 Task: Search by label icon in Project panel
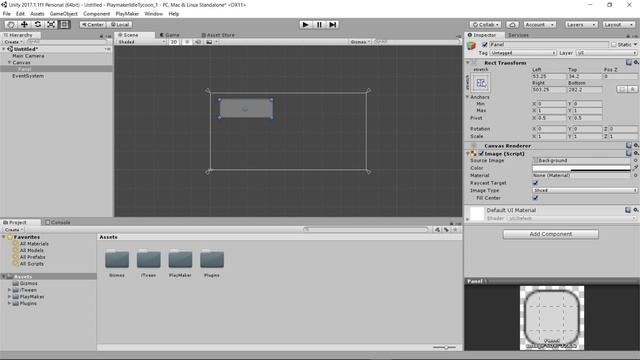click(x=446, y=229)
